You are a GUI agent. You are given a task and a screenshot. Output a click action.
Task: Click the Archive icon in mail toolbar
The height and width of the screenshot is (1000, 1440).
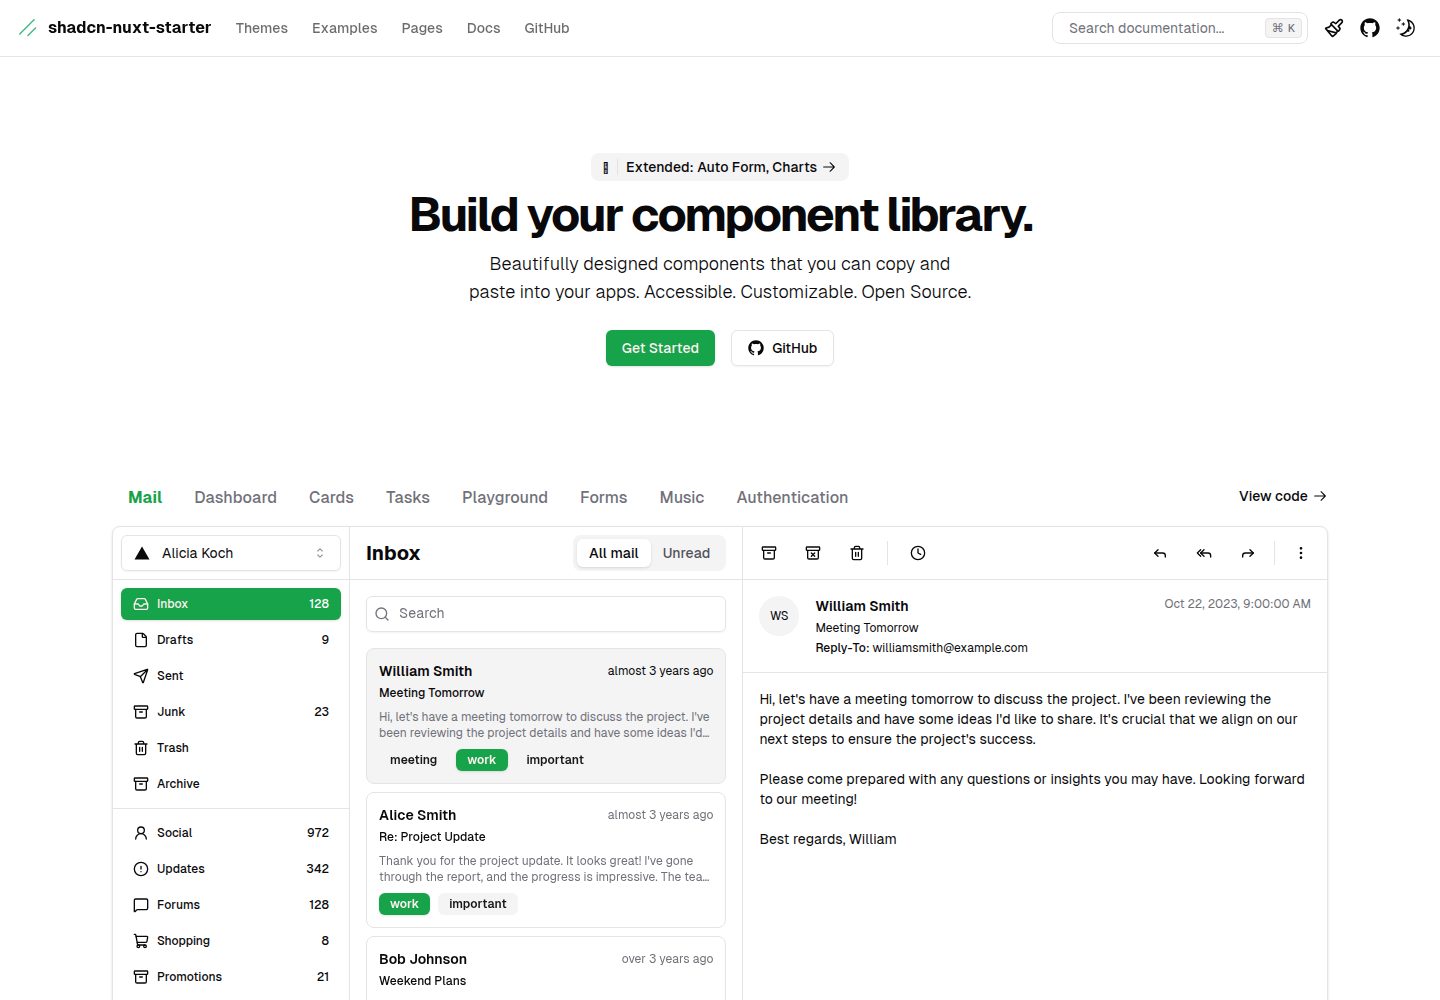(769, 553)
